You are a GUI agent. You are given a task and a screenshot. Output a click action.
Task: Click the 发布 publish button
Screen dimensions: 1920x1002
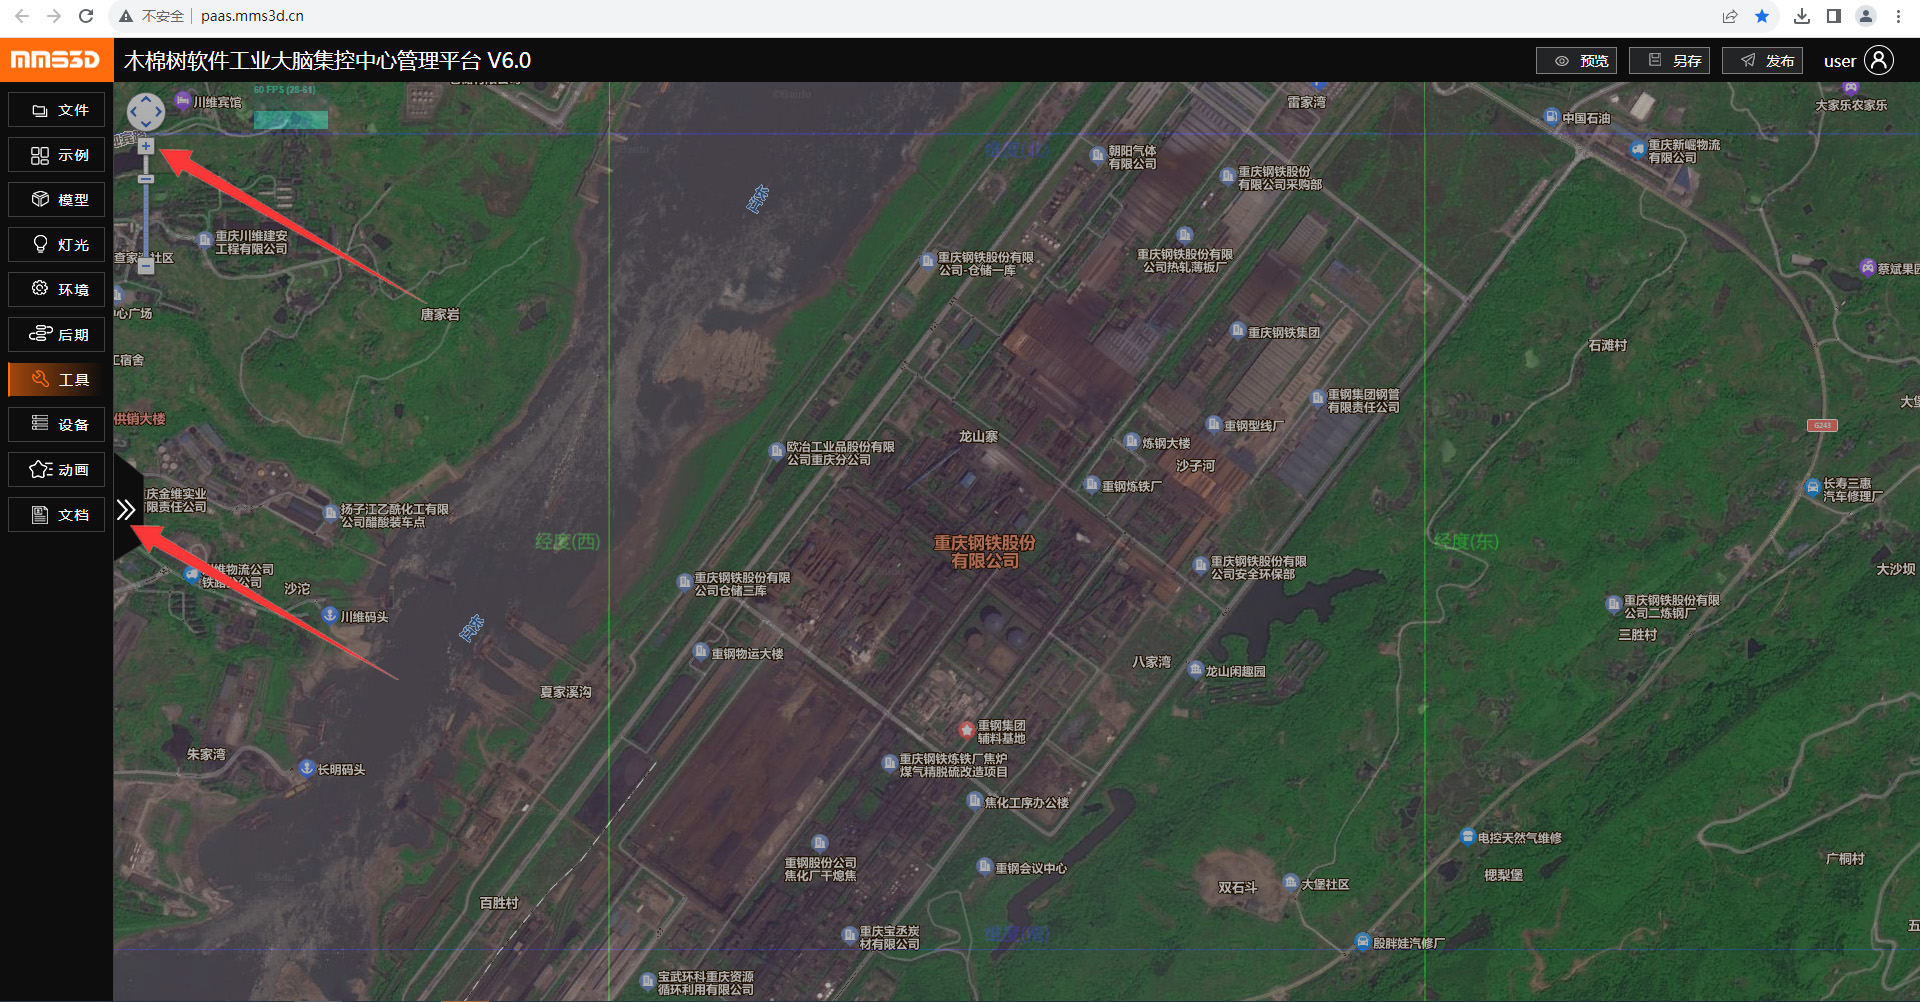point(1762,61)
